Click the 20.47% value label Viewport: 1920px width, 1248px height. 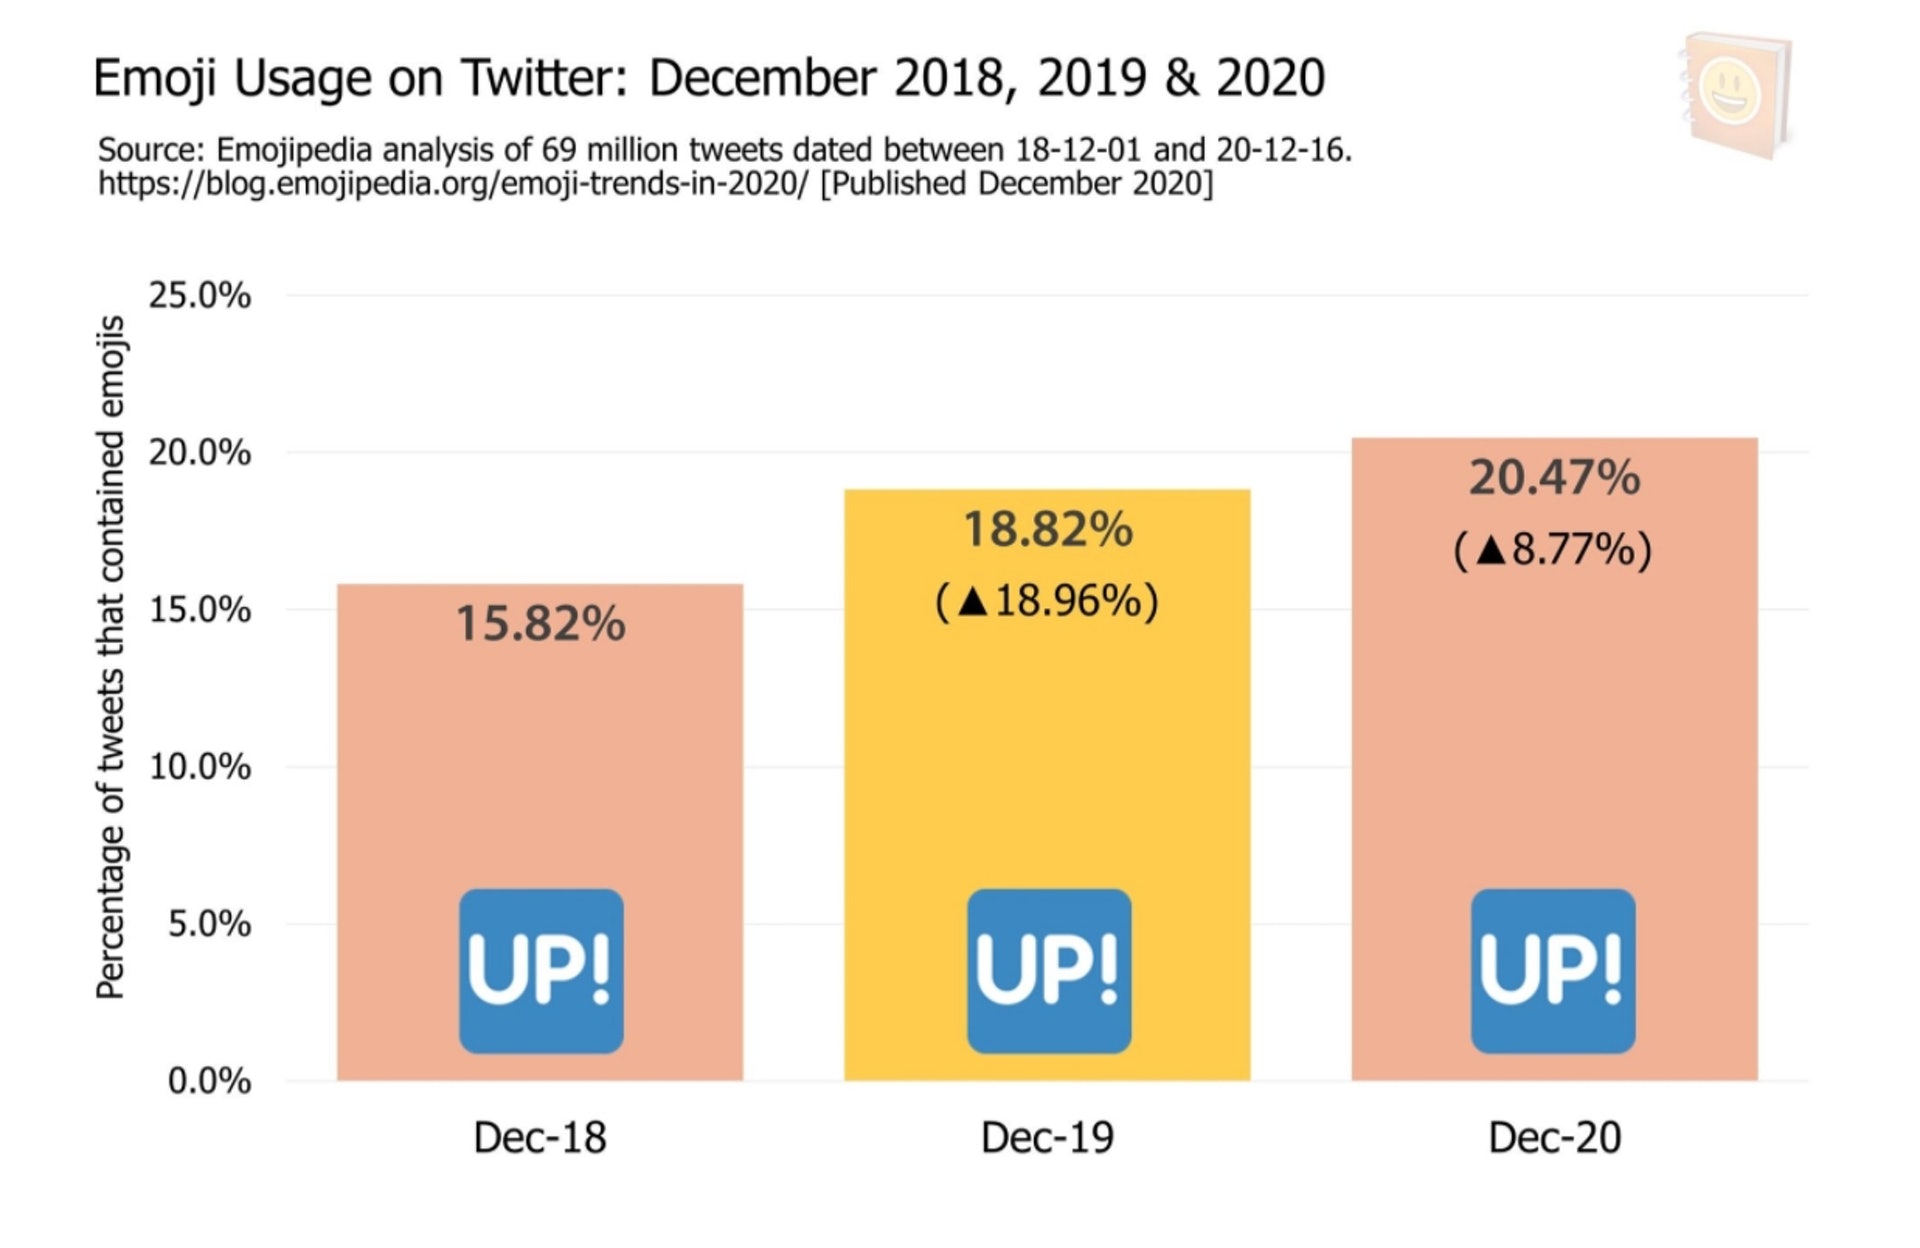point(1555,477)
